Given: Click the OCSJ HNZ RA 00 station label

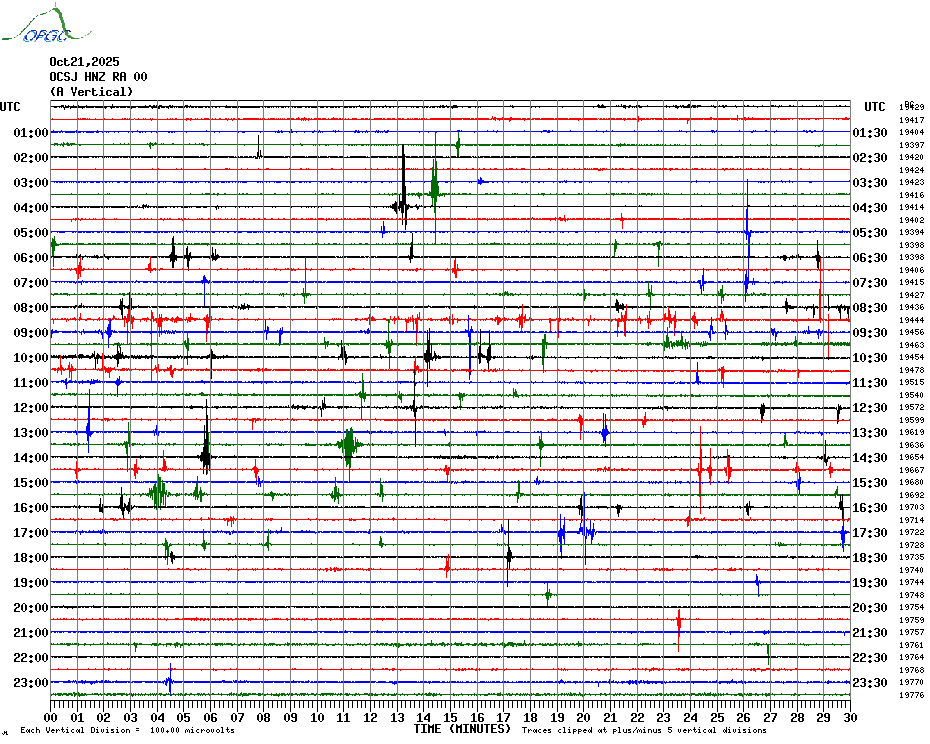Looking at the screenshot, I should click(x=98, y=77).
